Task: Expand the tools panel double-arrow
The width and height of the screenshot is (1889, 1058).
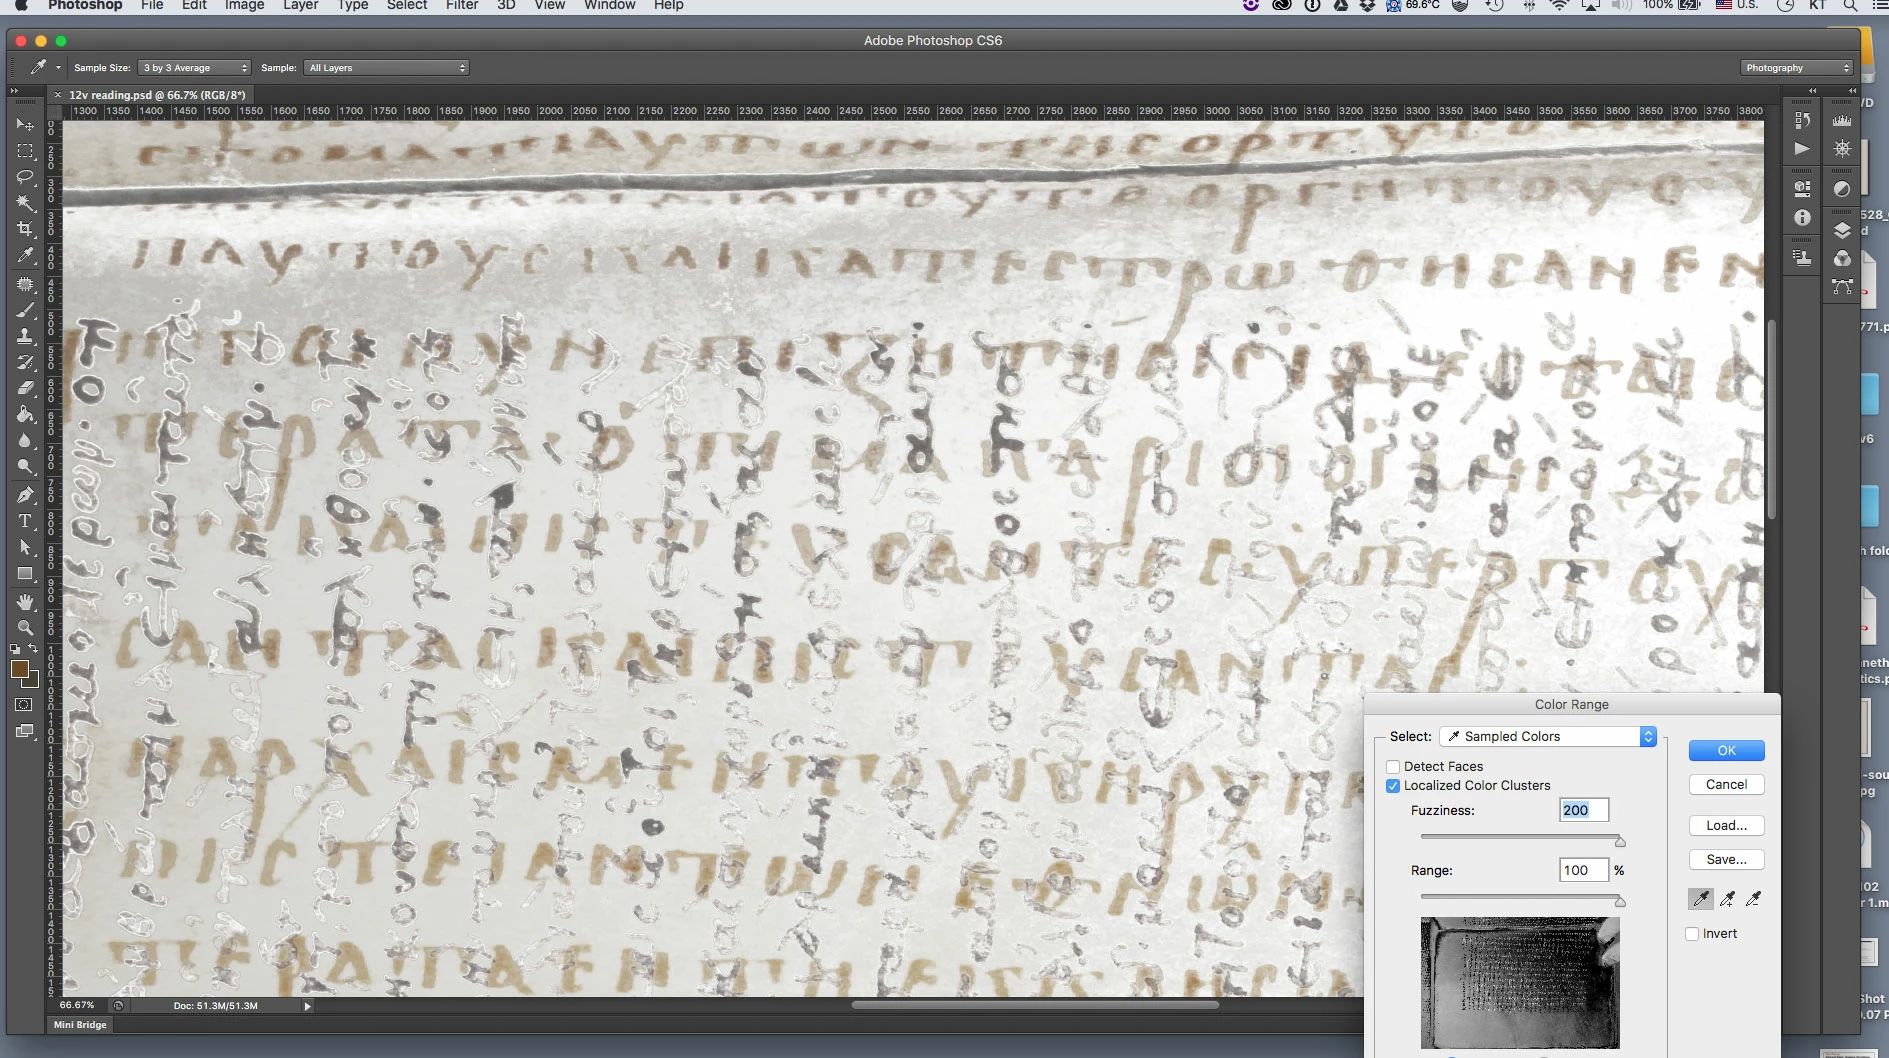Action: pos(14,91)
